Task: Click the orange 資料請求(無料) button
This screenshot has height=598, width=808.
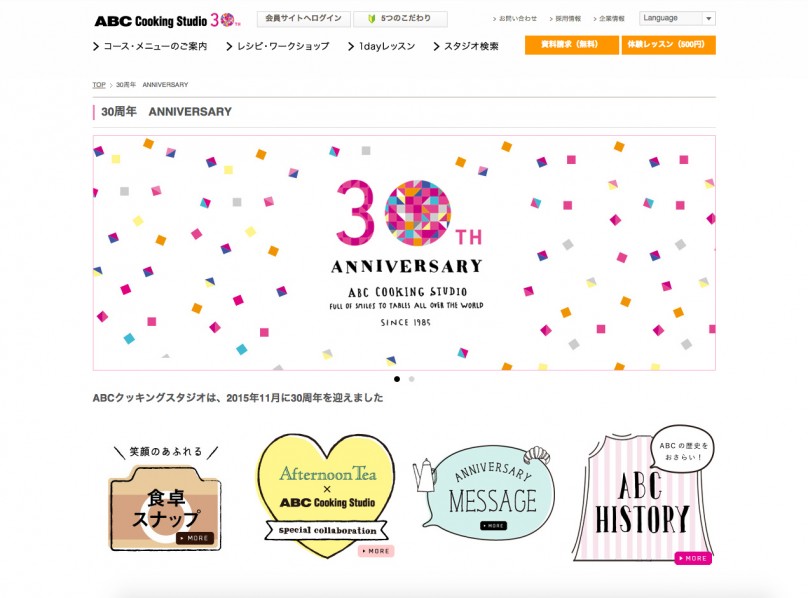Action: point(571,45)
